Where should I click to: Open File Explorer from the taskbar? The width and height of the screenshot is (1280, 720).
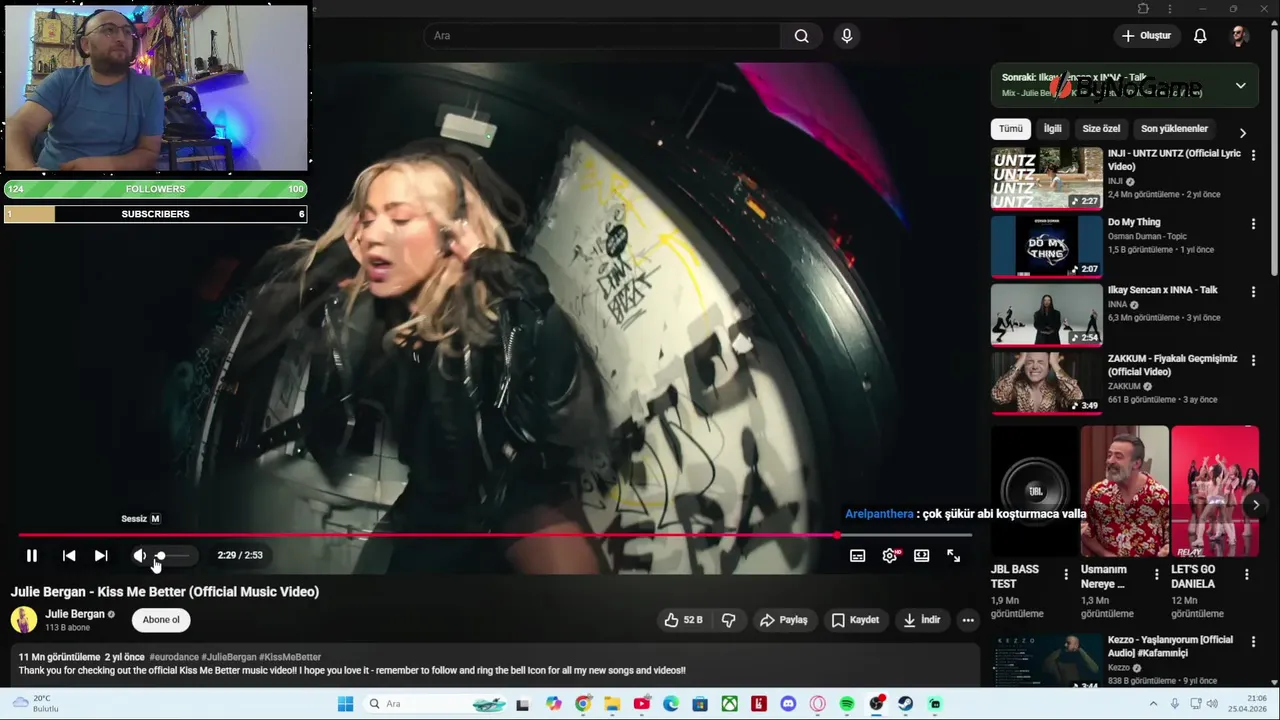[612, 704]
